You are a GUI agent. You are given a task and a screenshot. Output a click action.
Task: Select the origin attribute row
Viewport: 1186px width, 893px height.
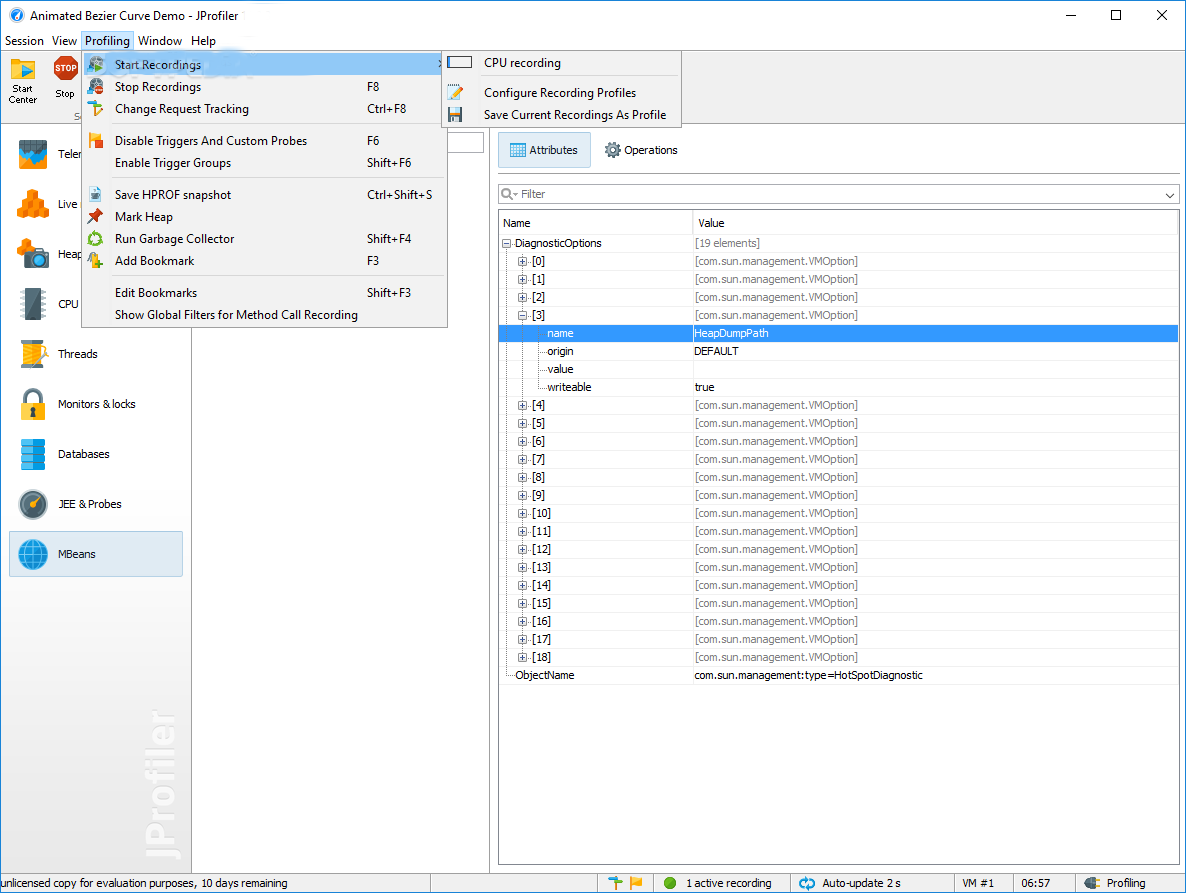[838, 351]
